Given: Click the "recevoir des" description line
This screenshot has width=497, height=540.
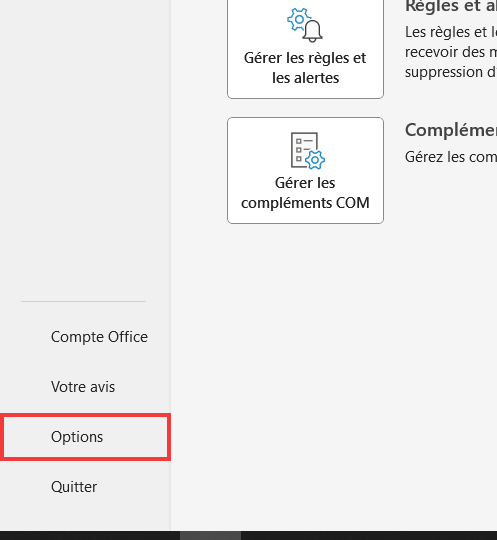Looking at the screenshot, I should (451, 52).
